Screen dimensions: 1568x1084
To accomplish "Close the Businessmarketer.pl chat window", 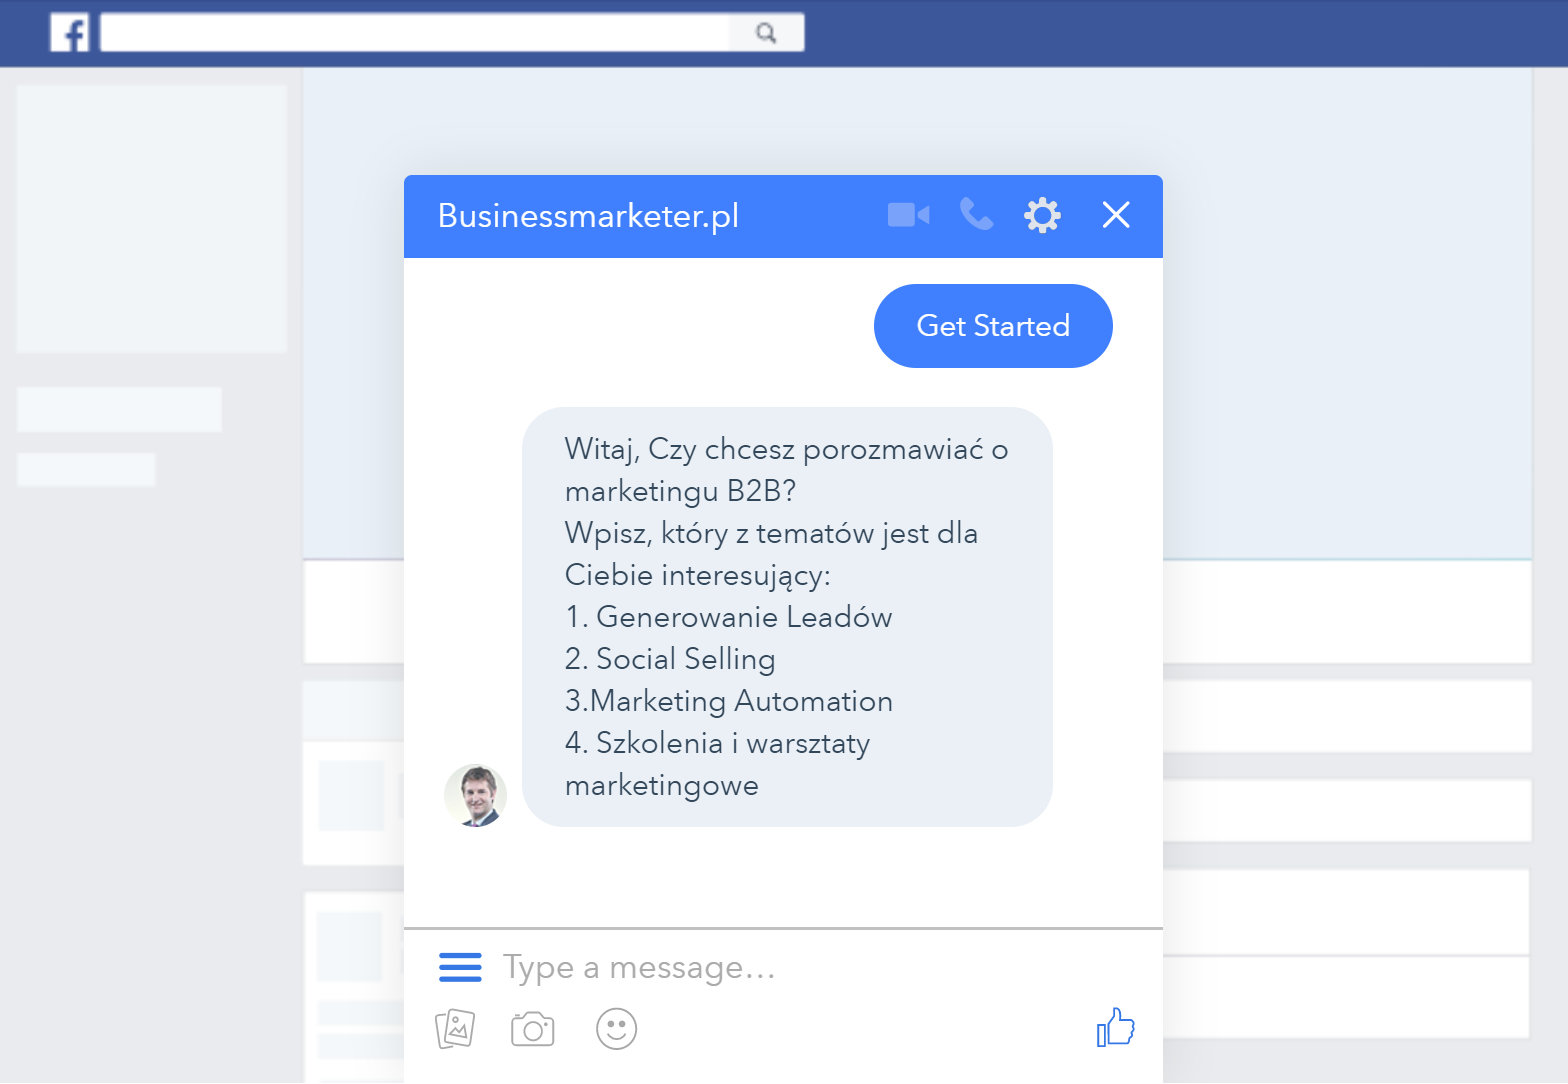I will (x=1116, y=215).
